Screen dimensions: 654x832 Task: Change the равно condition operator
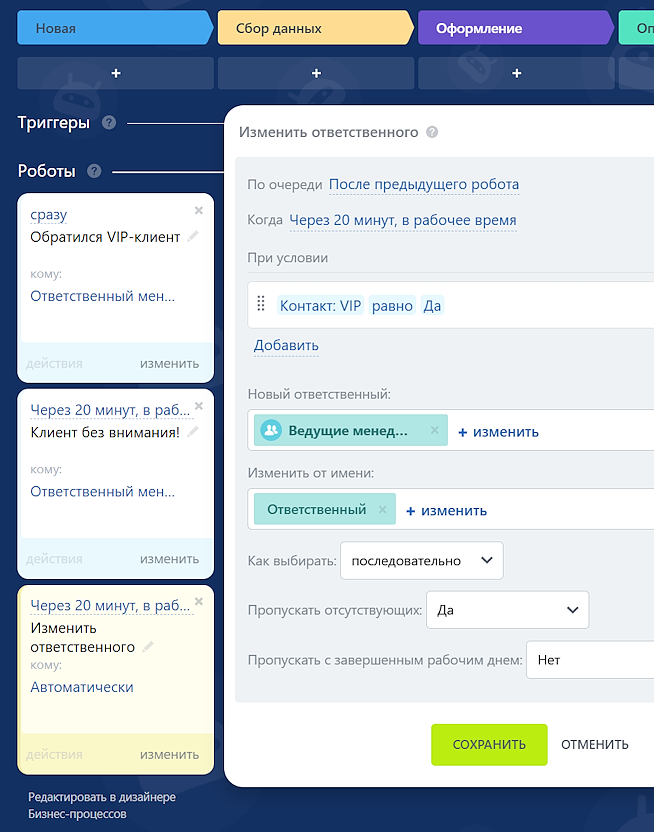392,306
